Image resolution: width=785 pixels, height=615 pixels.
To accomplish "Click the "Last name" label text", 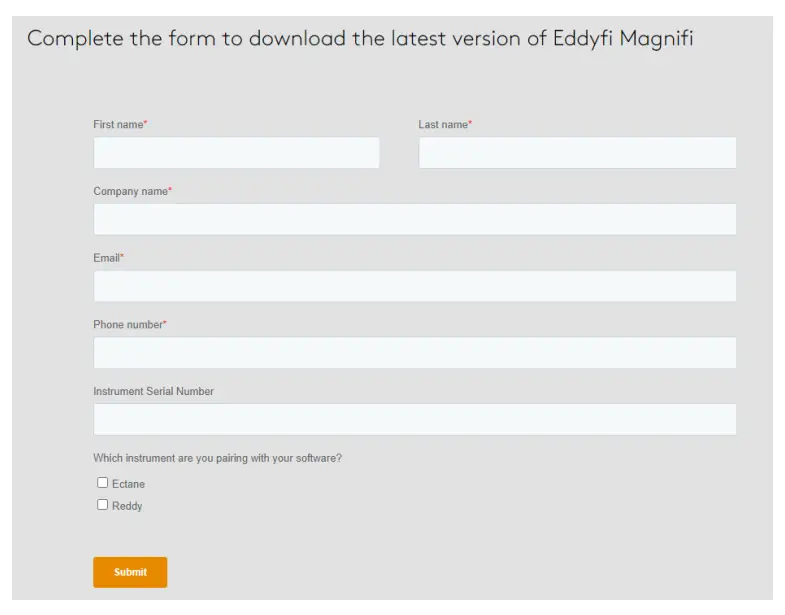I will 442,125.
